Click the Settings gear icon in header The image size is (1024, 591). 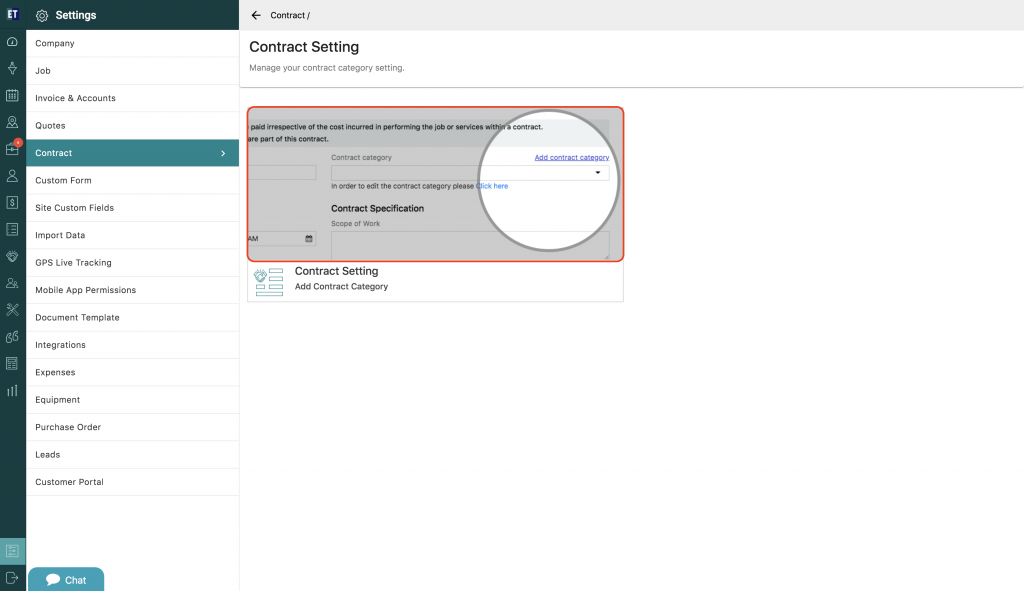pos(42,16)
